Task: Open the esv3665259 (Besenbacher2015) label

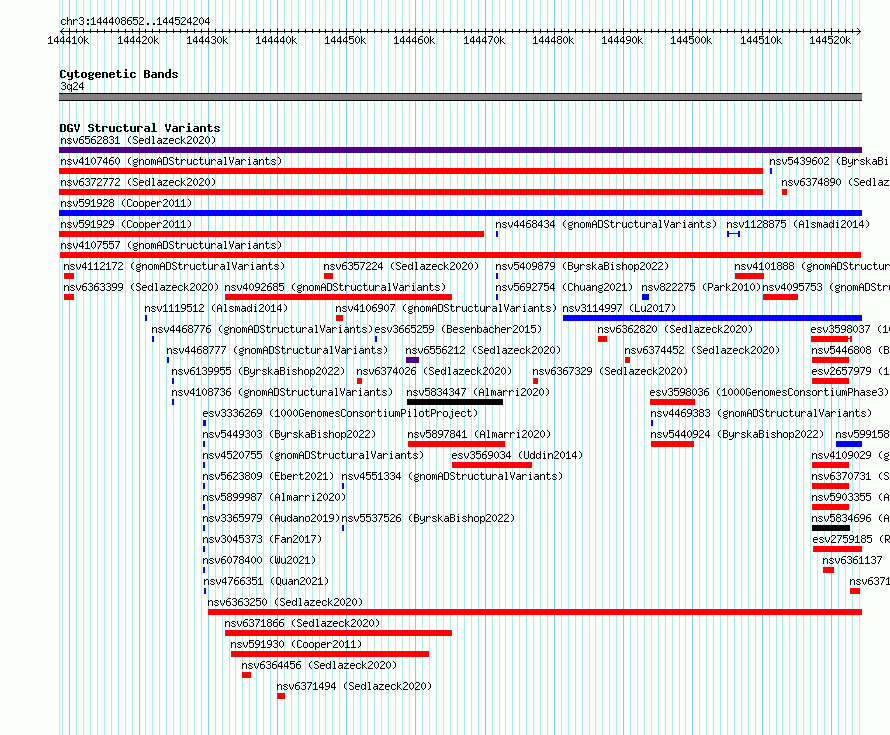Action: [x=458, y=329]
